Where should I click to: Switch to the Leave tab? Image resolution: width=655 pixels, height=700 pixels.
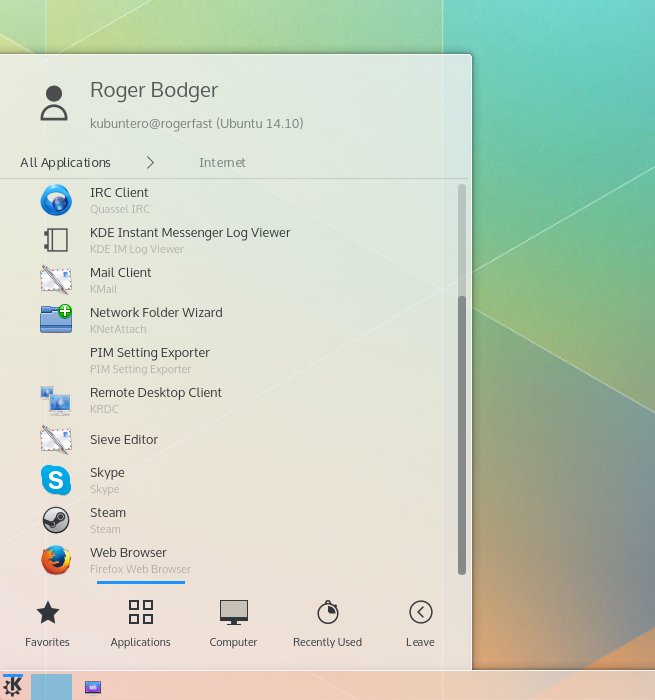[x=420, y=624]
